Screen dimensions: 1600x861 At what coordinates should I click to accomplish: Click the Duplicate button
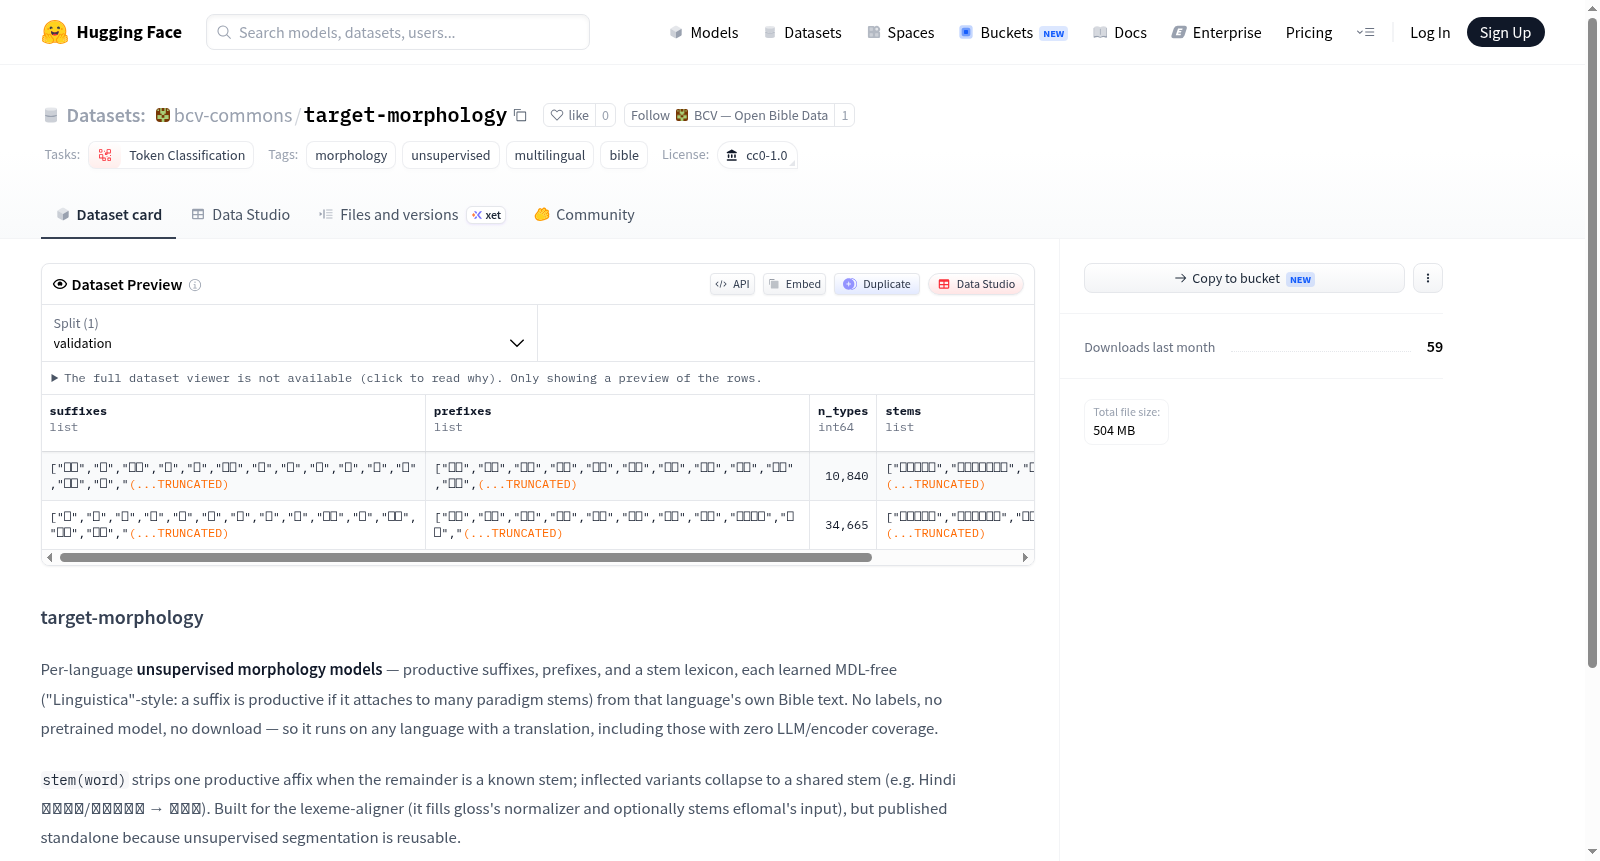[877, 284]
